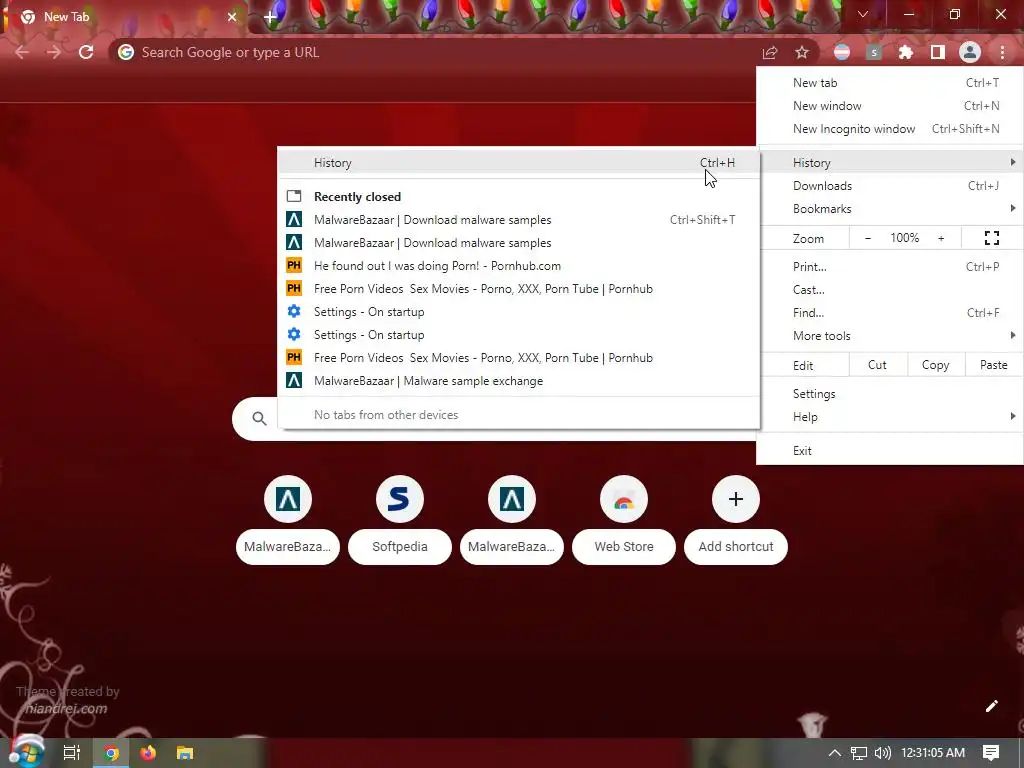Open the notification center icon

pyautogui.click(x=991, y=753)
